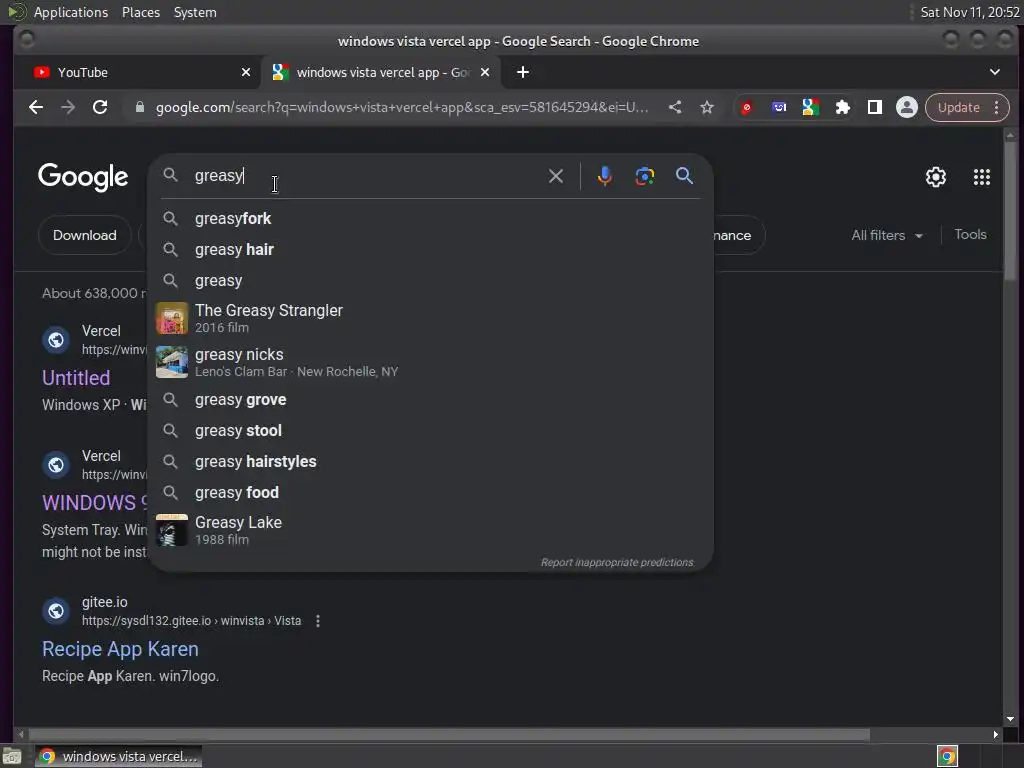Switch to the YouTube tab

[x=136, y=72]
